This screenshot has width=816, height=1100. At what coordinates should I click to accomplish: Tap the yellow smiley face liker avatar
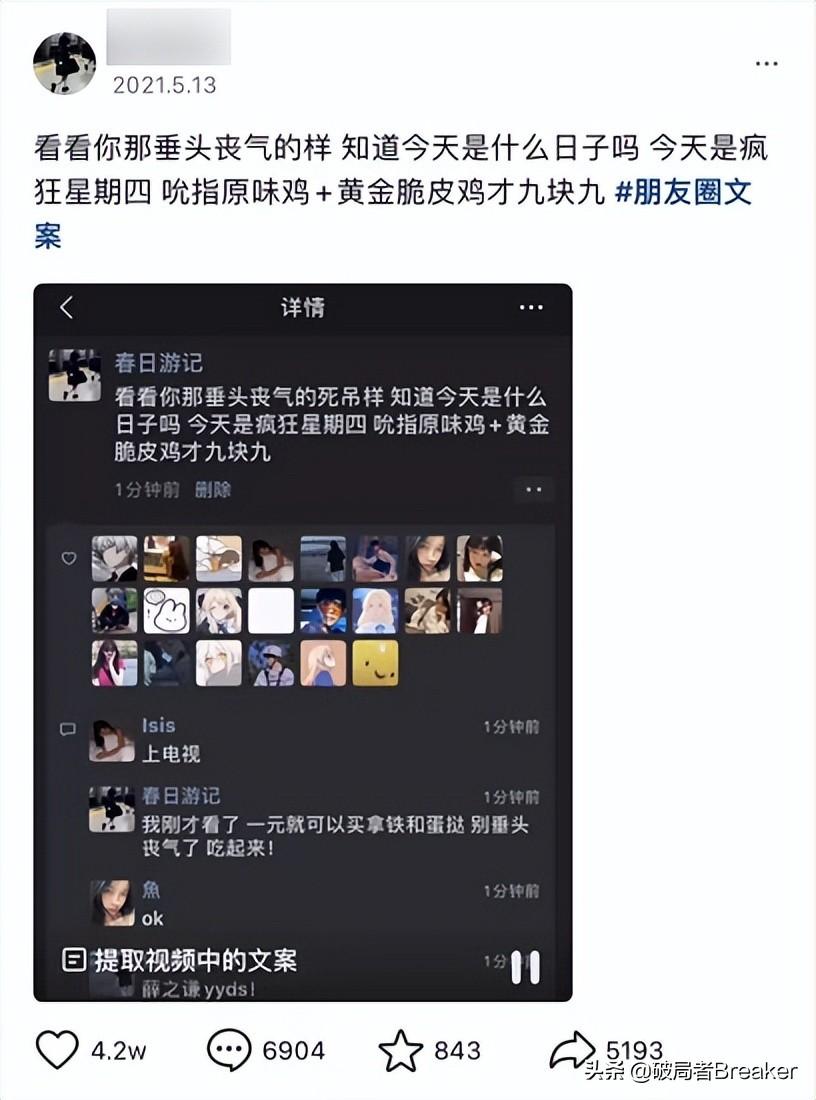[x=375, y=662]
